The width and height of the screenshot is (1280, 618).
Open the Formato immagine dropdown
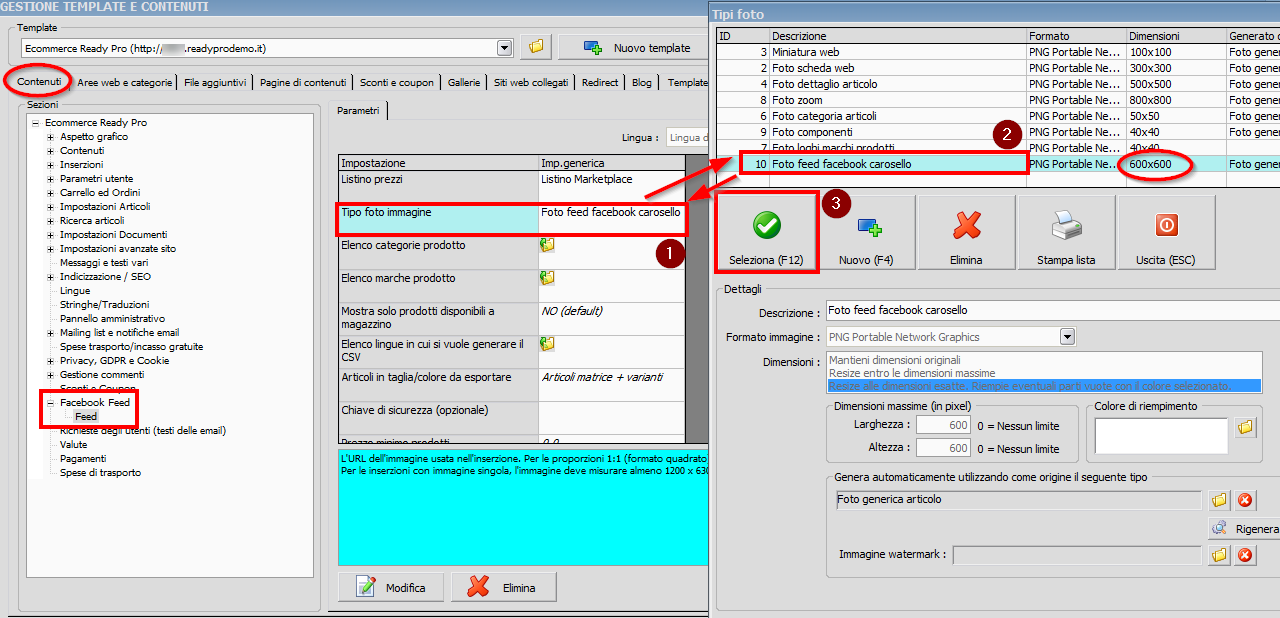tap(1067, 337)
